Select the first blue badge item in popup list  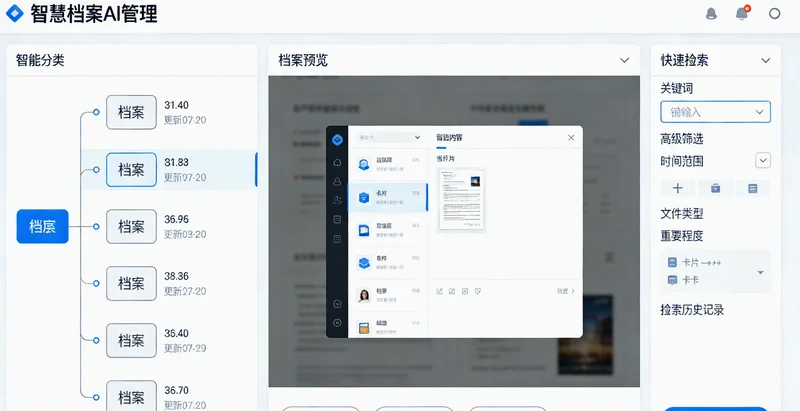pyautogui.click(x=388, y=164)
